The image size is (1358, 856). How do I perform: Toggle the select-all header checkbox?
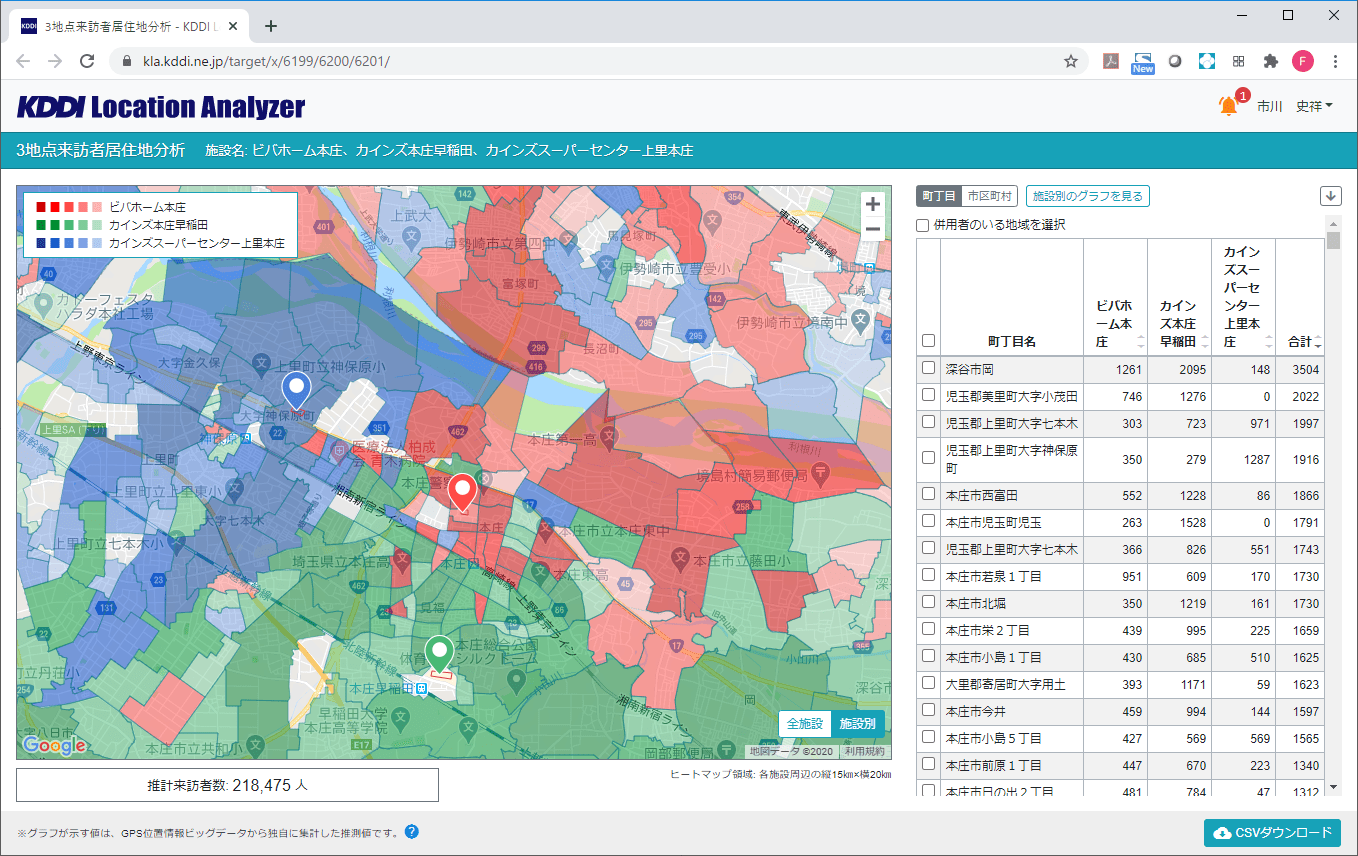(x=929, y=340)
